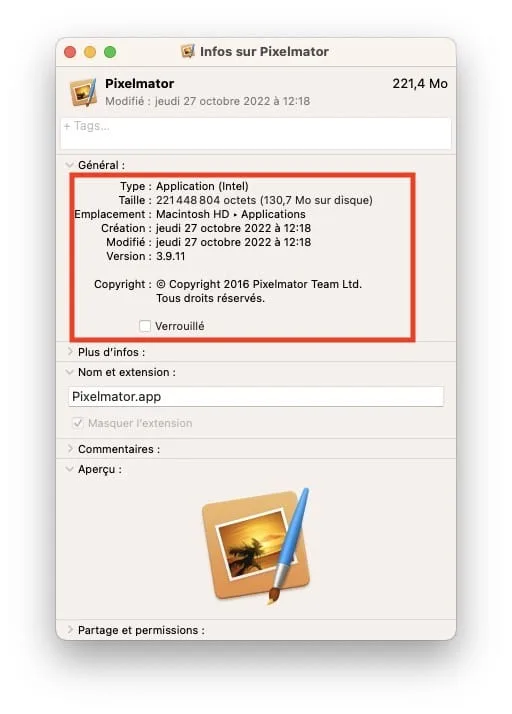Image resolution: width=512 pixels, height=714 pixels.
Task: Click the 'Copyright 2016 Pixelmator Team Ltd.' text
Action: pyautogui.click(x=265, y=284)
